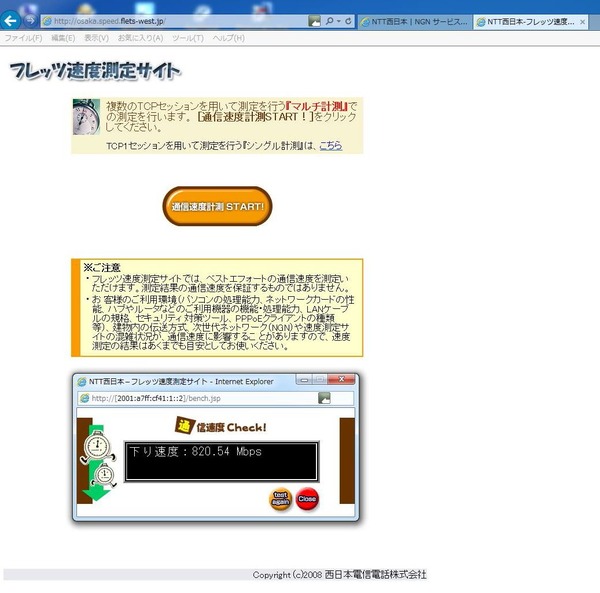Close the NTT西日本-フレッツ速度 tab
Viewport: 600px width, 593px height.
tap(582, 22)
